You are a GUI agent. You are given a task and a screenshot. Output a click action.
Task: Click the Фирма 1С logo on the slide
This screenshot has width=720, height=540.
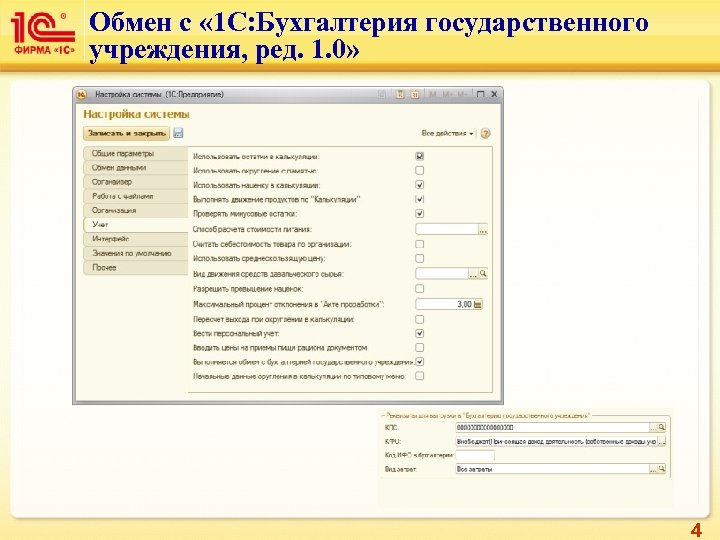pyautogui.click(x=43, y=33)
